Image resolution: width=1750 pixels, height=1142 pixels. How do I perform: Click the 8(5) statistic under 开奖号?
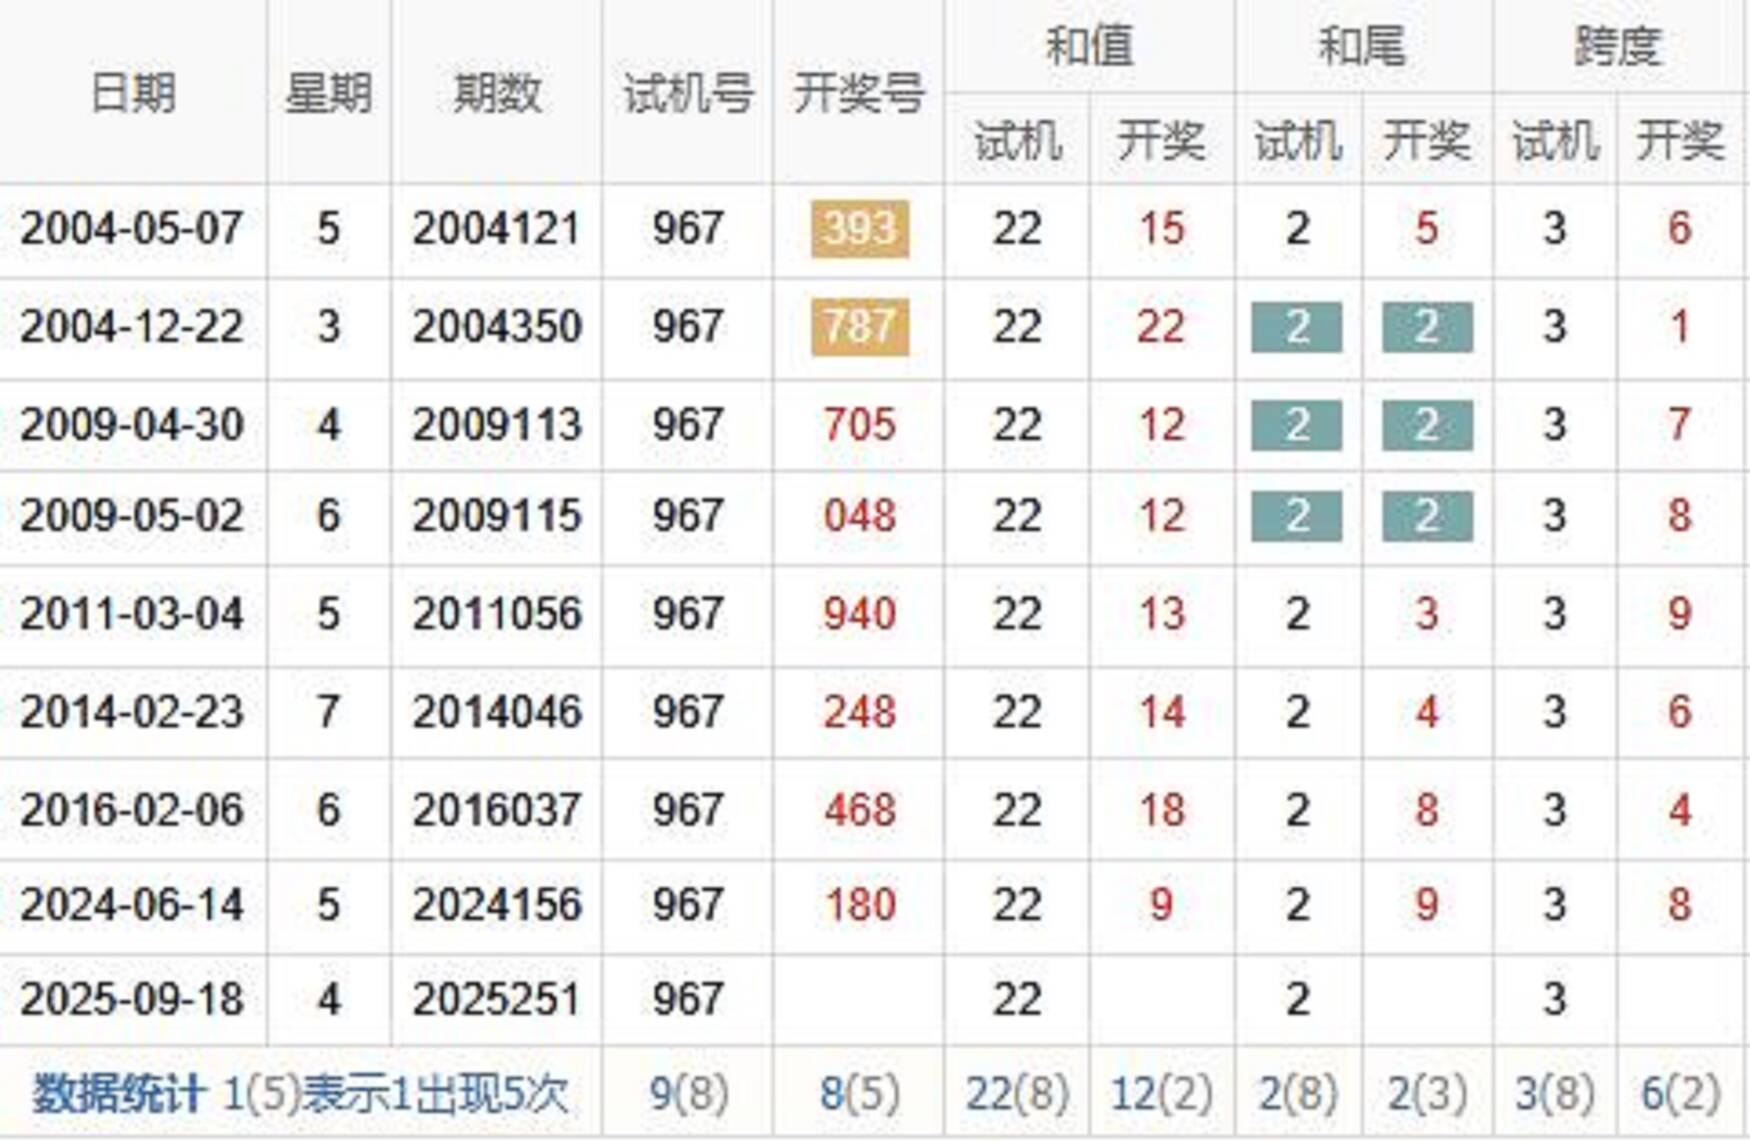[859, 1094]
